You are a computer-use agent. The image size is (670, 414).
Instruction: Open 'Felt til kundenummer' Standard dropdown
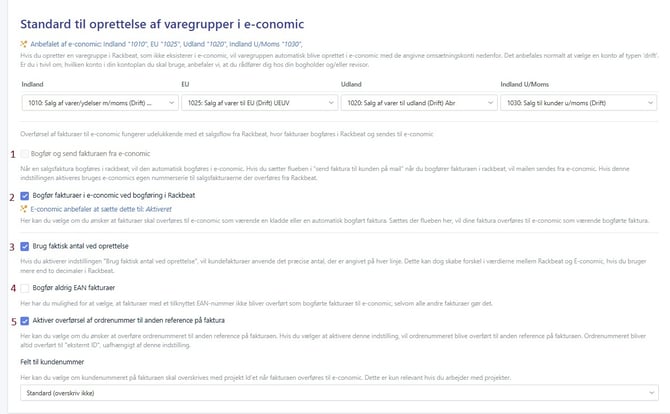pos(339,393)
